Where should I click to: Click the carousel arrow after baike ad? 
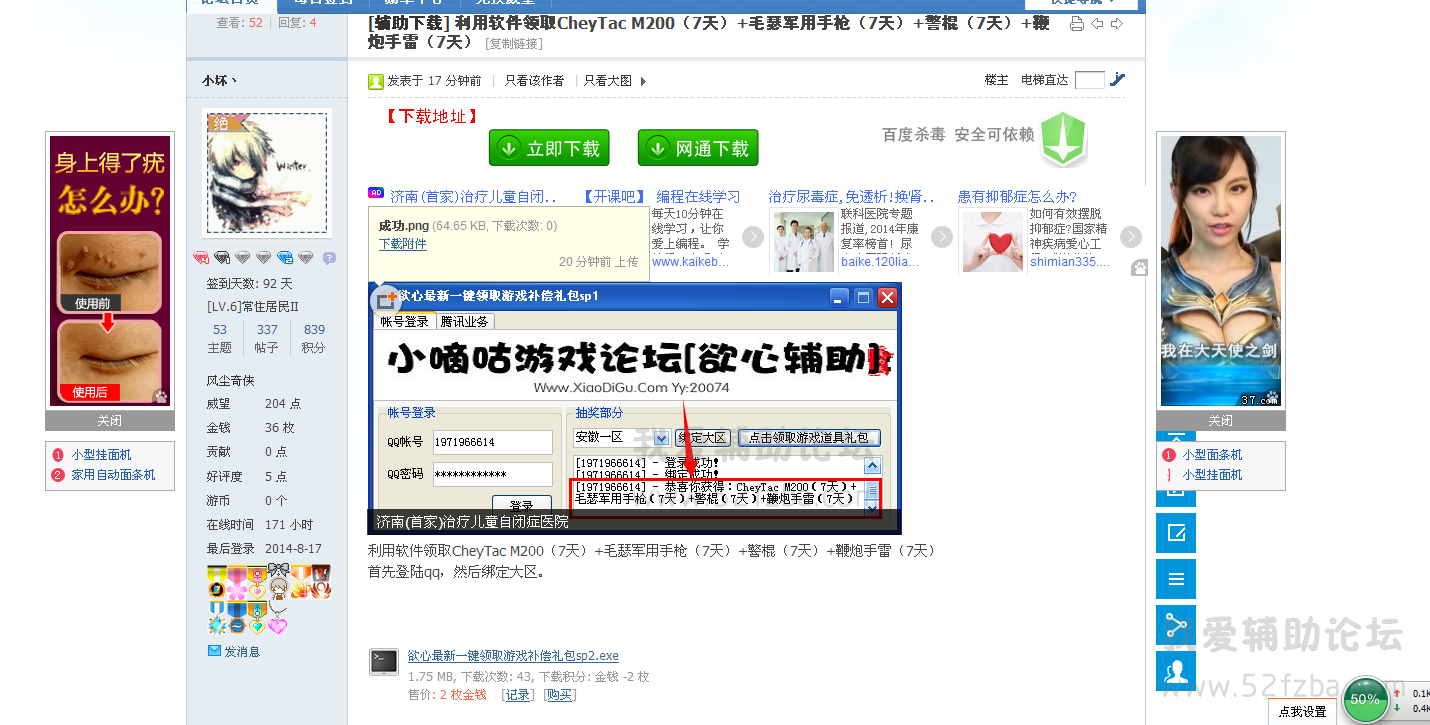pos(942,237)
